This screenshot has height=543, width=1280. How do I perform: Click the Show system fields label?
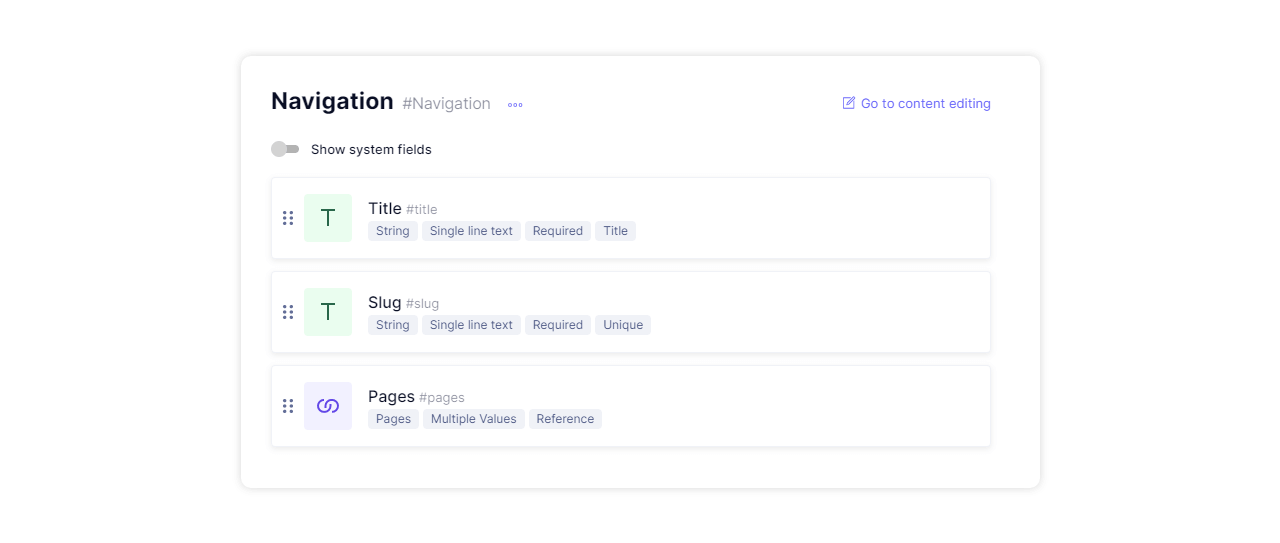pyautogui.click(x=371, y=150)
